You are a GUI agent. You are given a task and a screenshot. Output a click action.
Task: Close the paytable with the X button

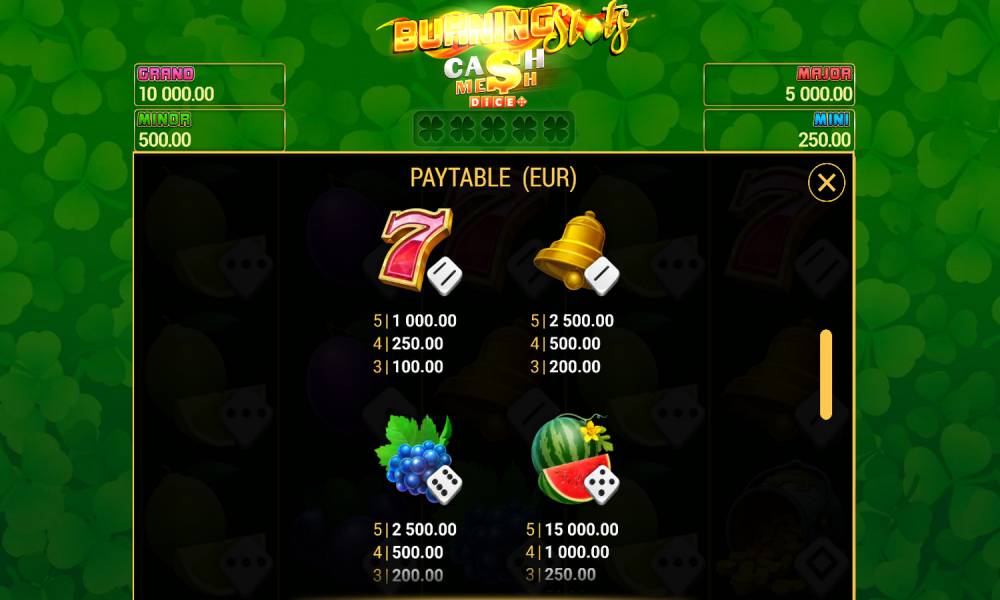(x=827, y=183)
